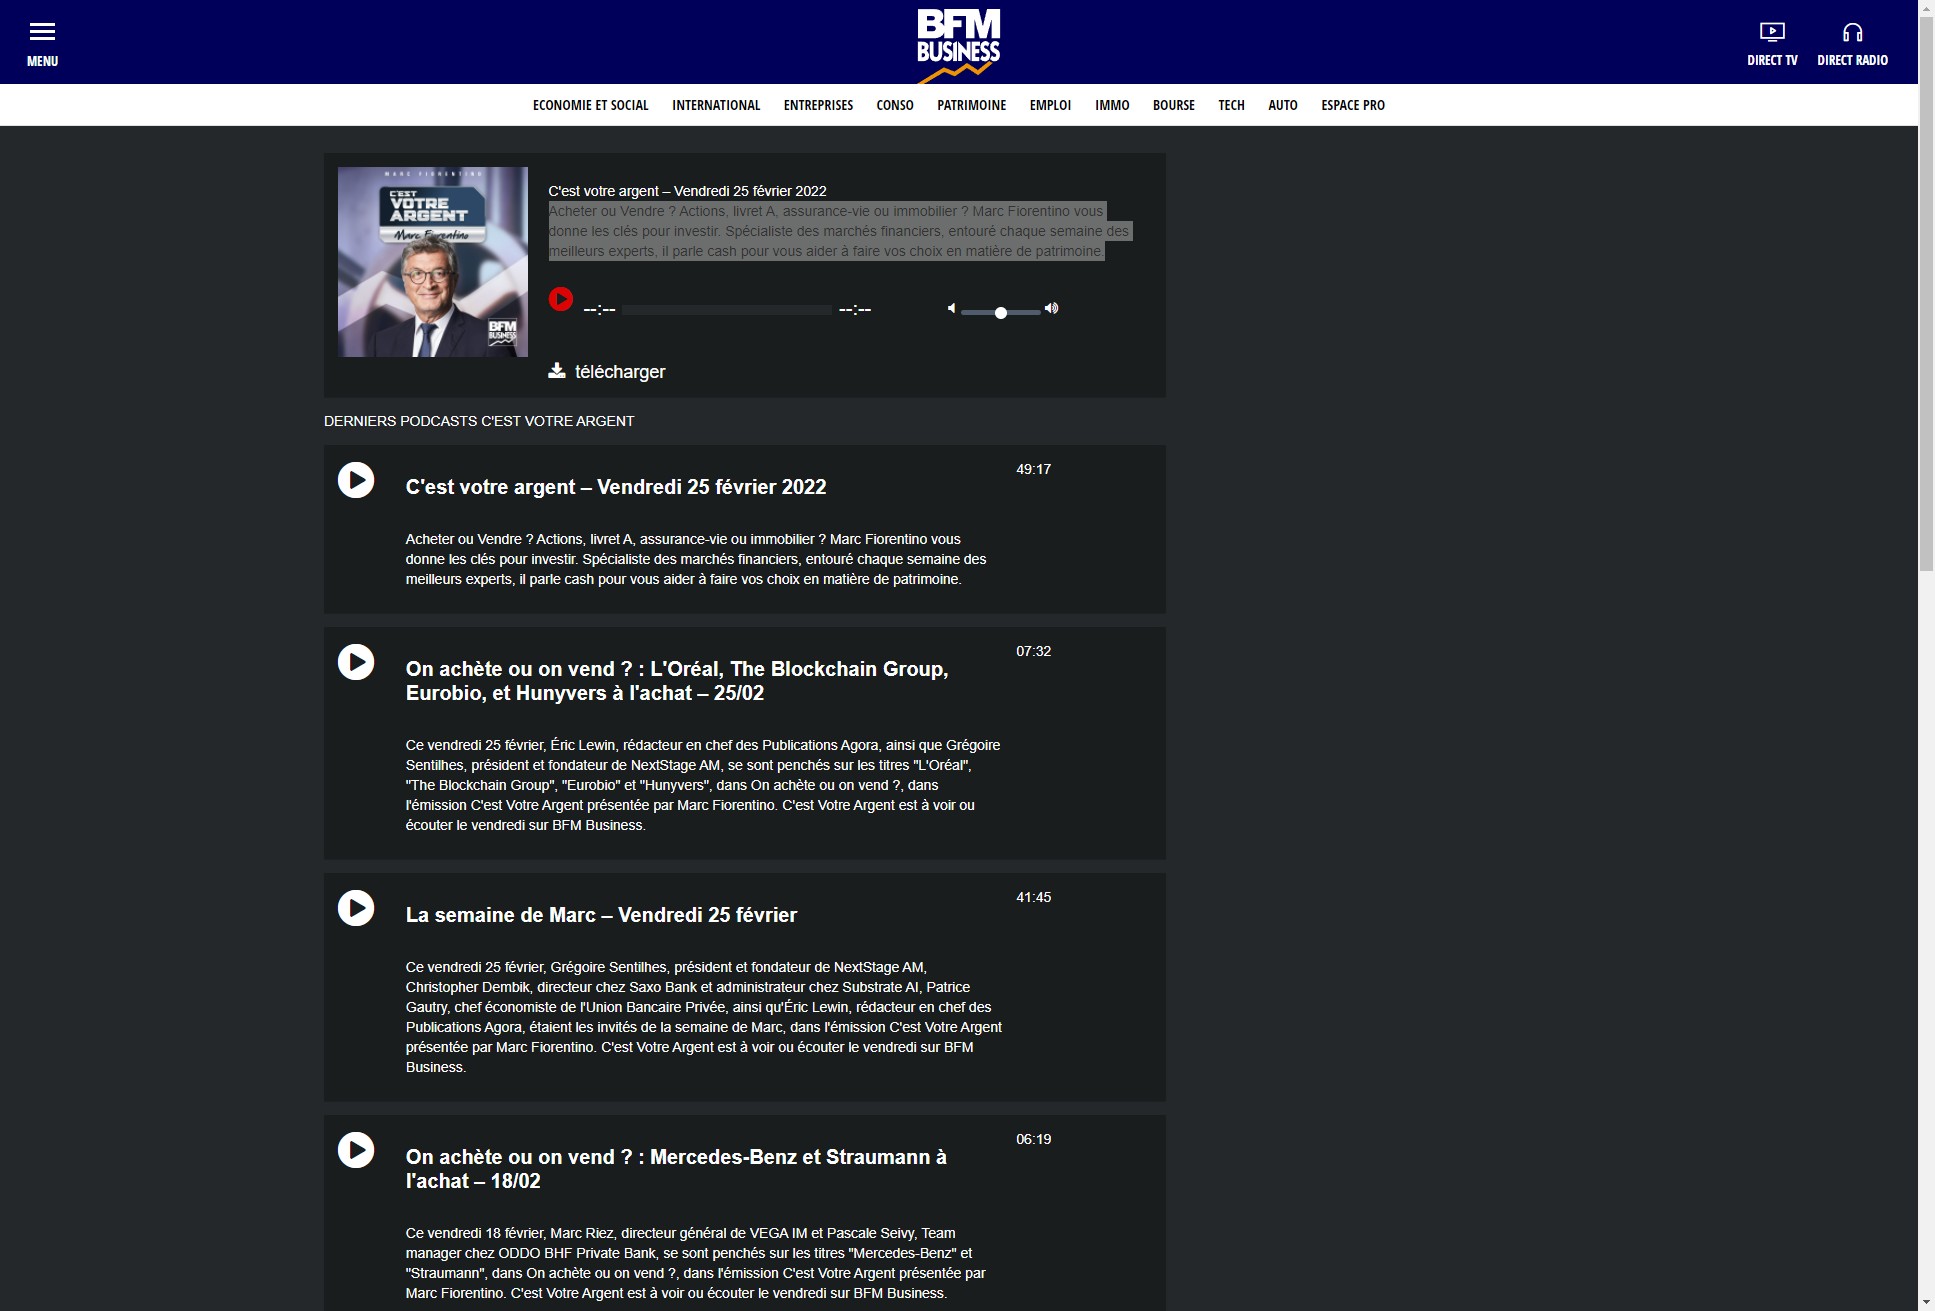
Task: Click the low-volume speaker icon
Action: 951,308
